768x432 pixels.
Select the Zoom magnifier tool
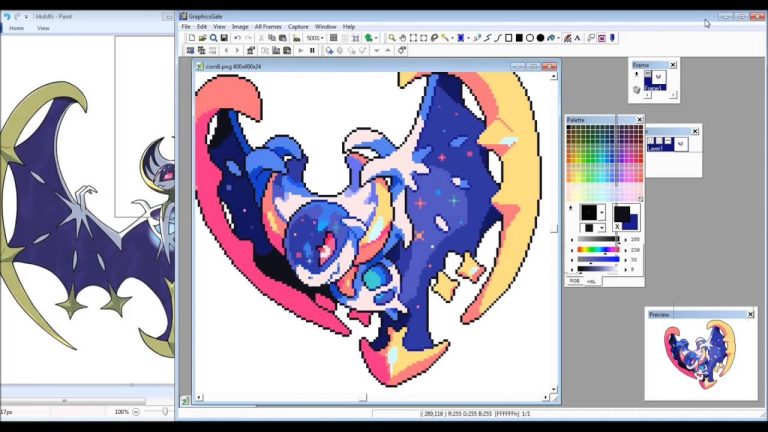click(x=392, y=38)
